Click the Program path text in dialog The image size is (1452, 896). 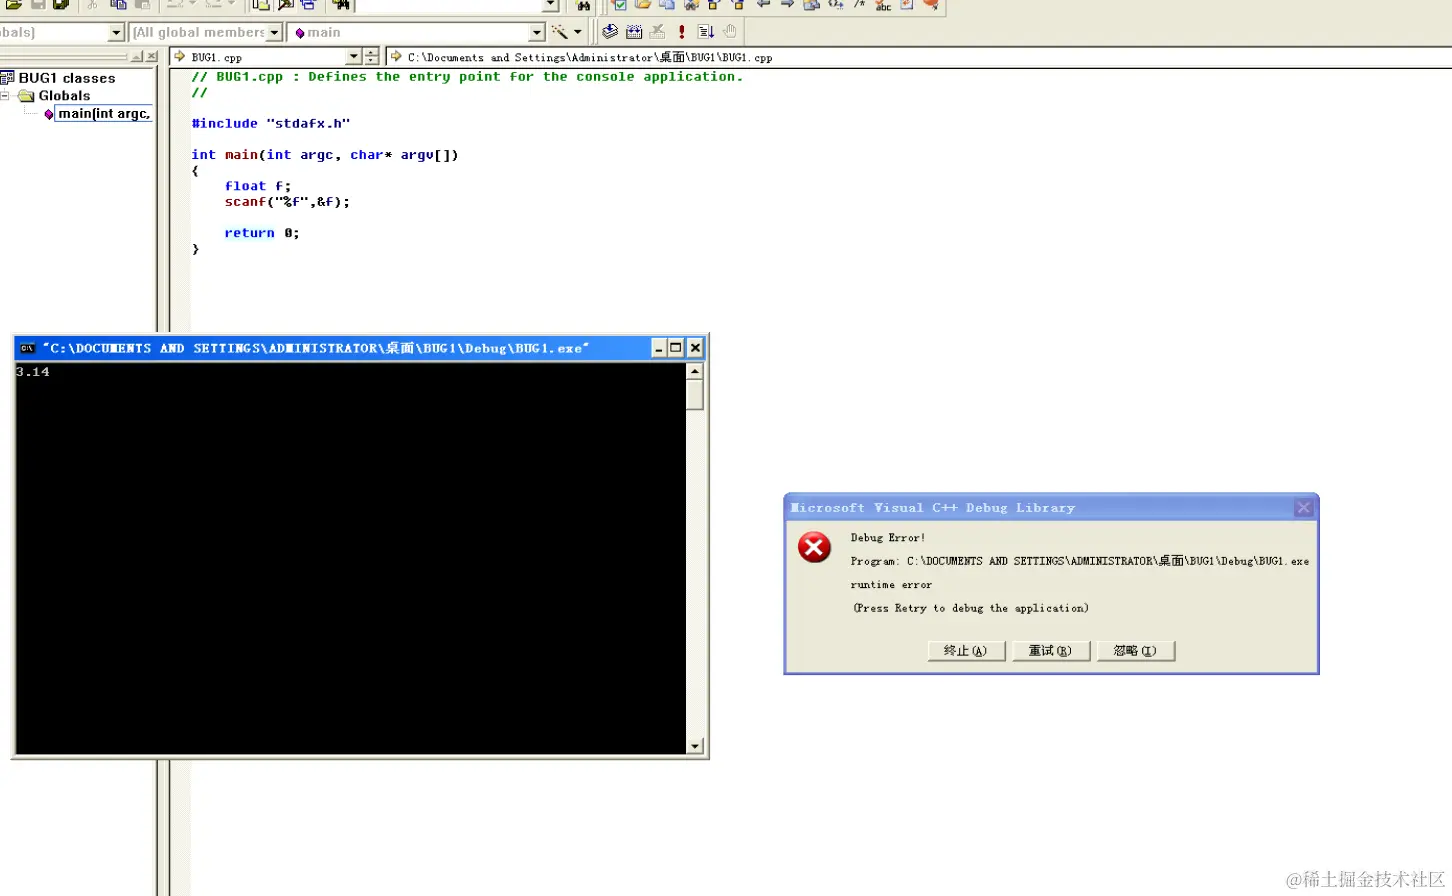[x=1080, y=561]
